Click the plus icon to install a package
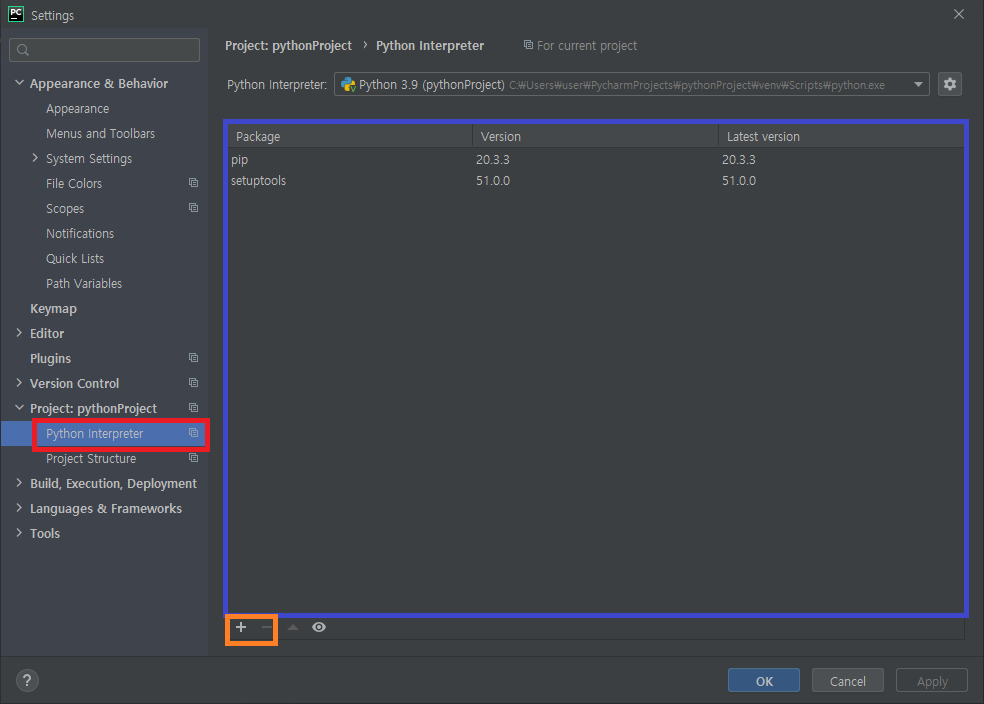 241,627
